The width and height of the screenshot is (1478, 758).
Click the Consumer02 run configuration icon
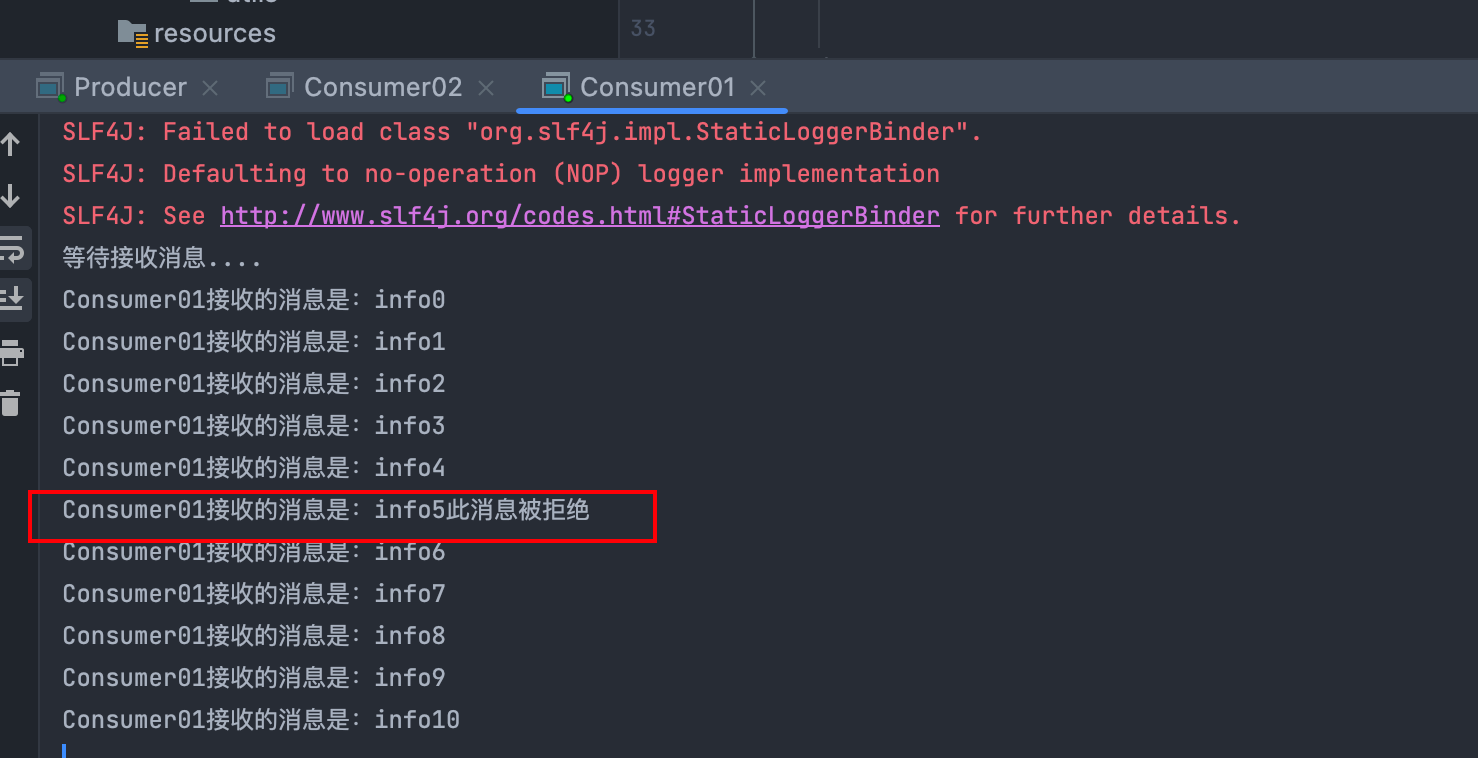point(280,88)
